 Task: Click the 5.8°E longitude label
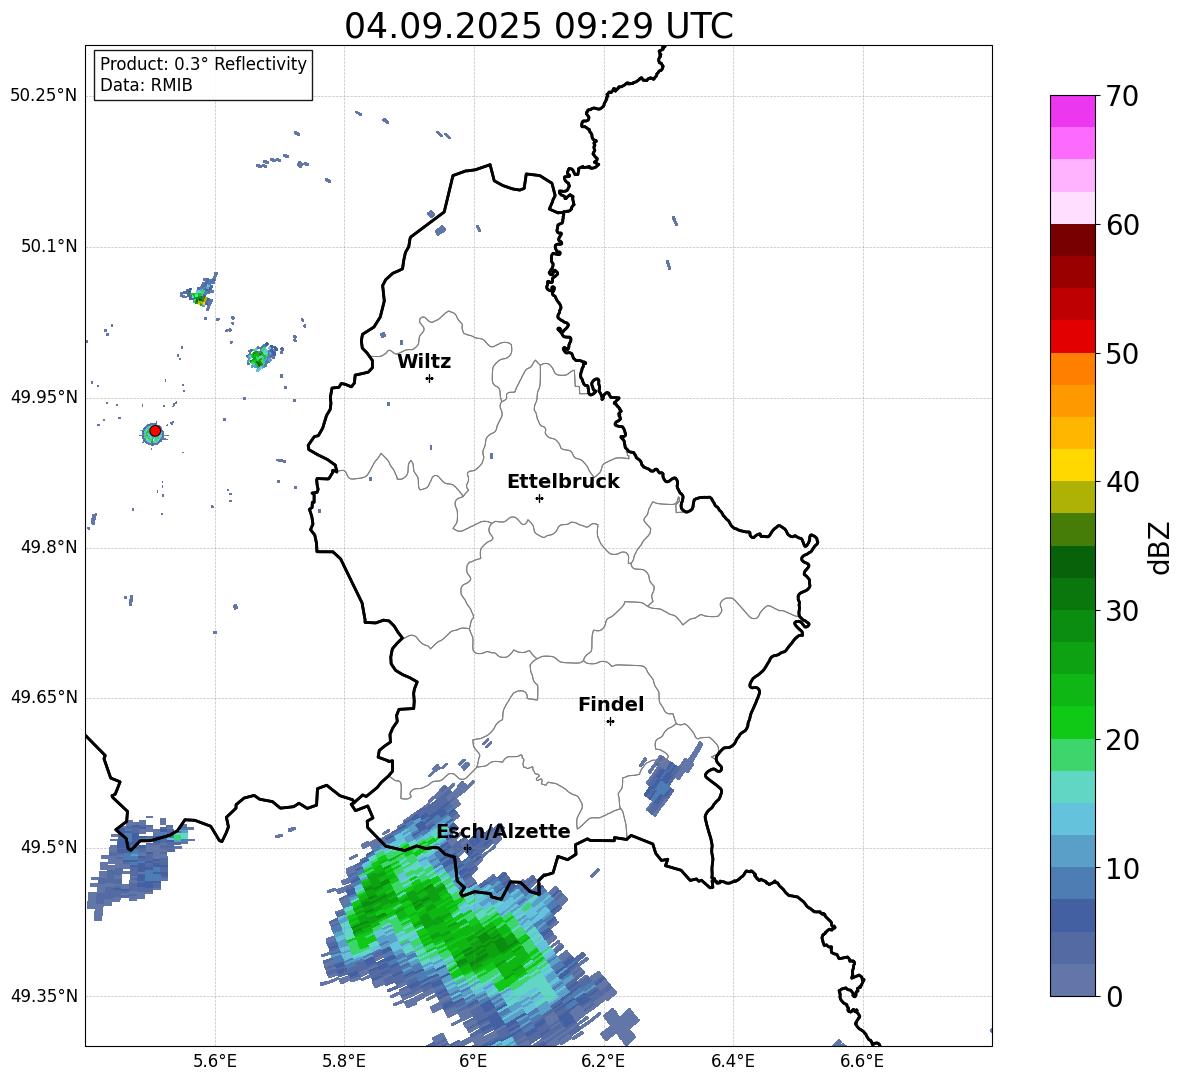[x=344, y=1061]
